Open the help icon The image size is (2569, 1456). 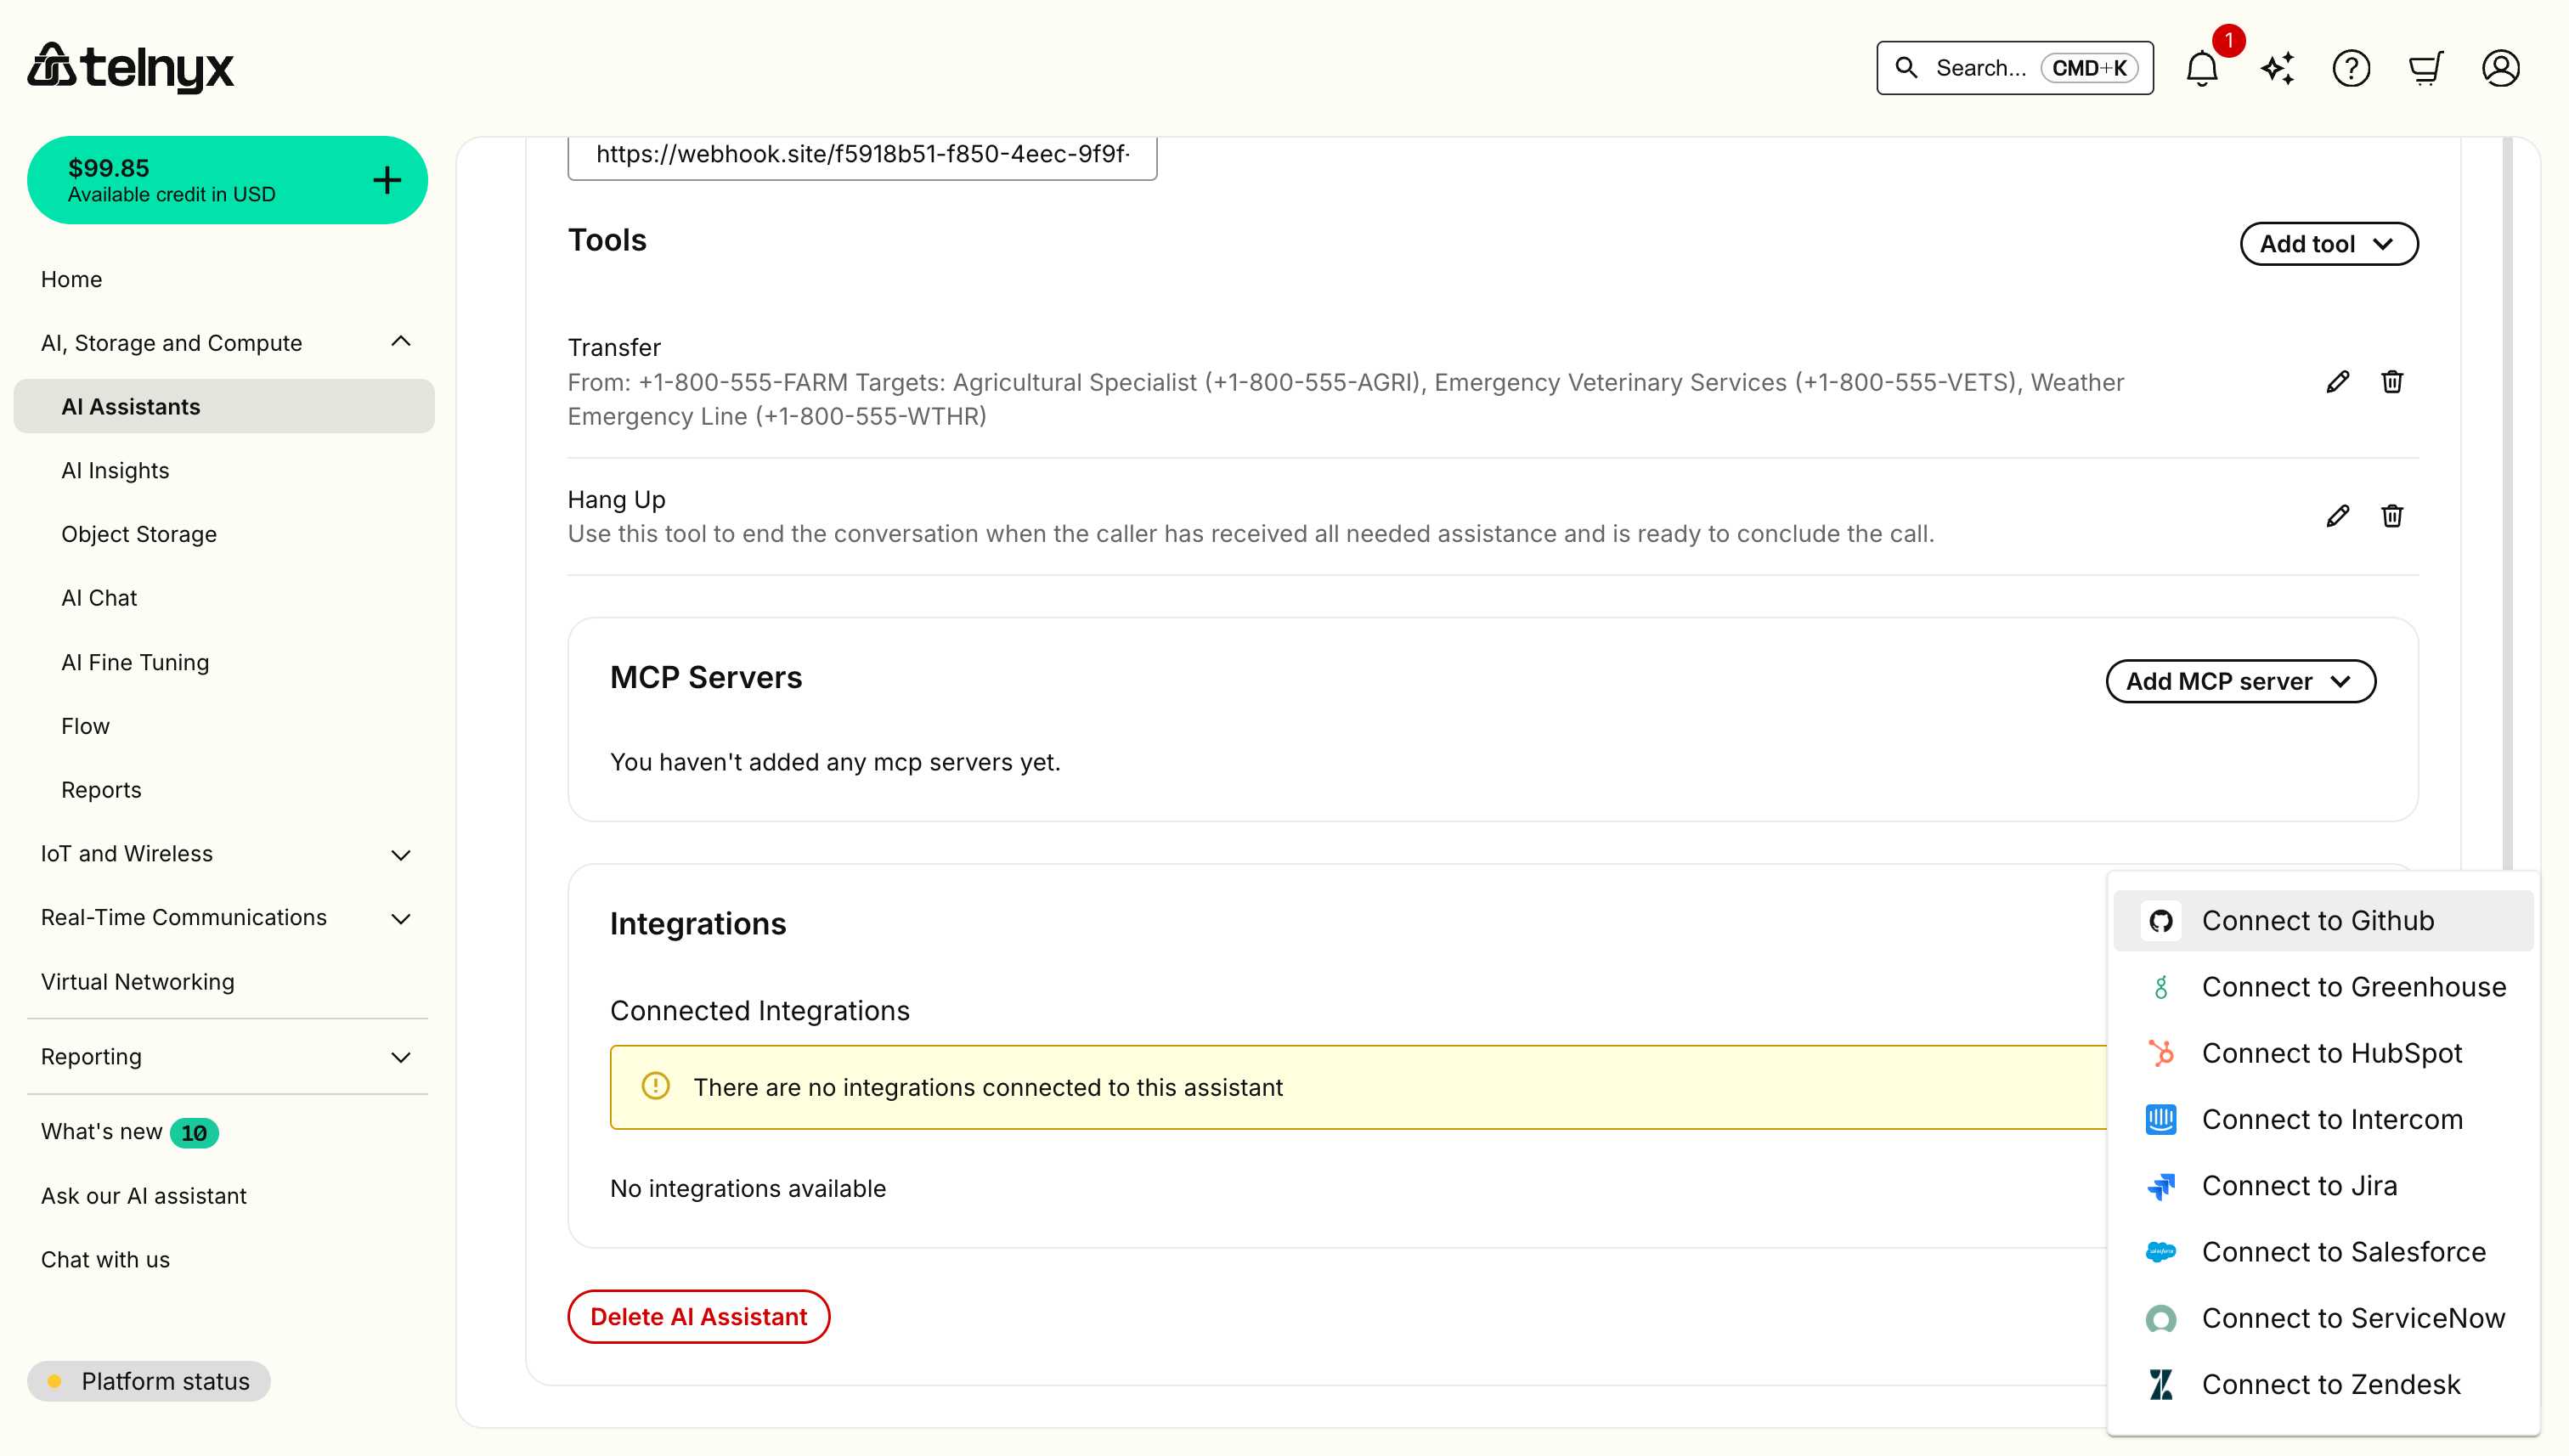2351,68
